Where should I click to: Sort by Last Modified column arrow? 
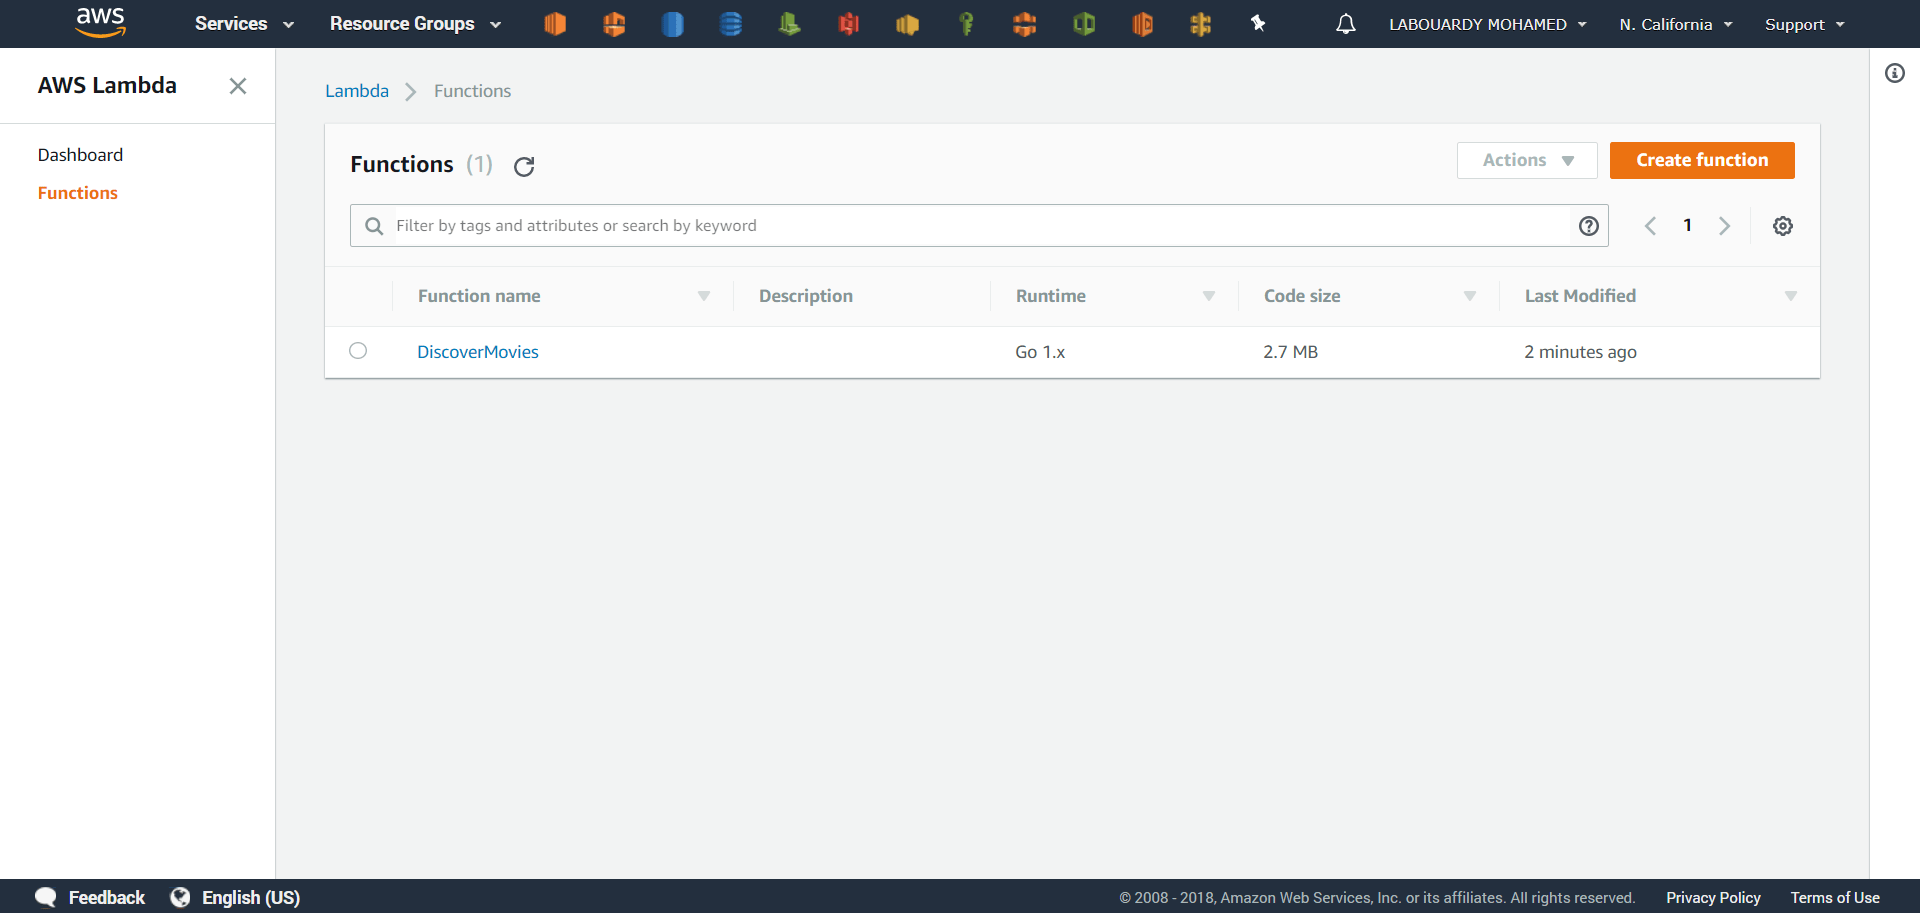[x=1791, y=296]
